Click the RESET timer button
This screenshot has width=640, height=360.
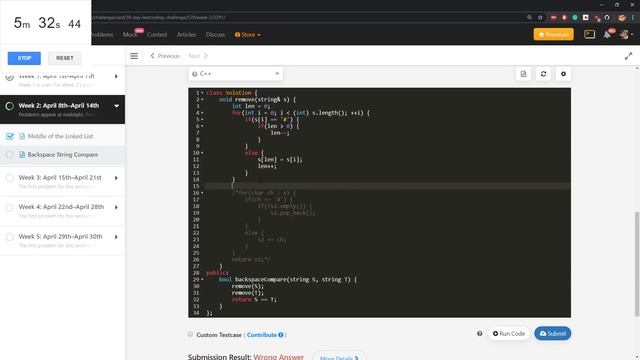[64, 58]
